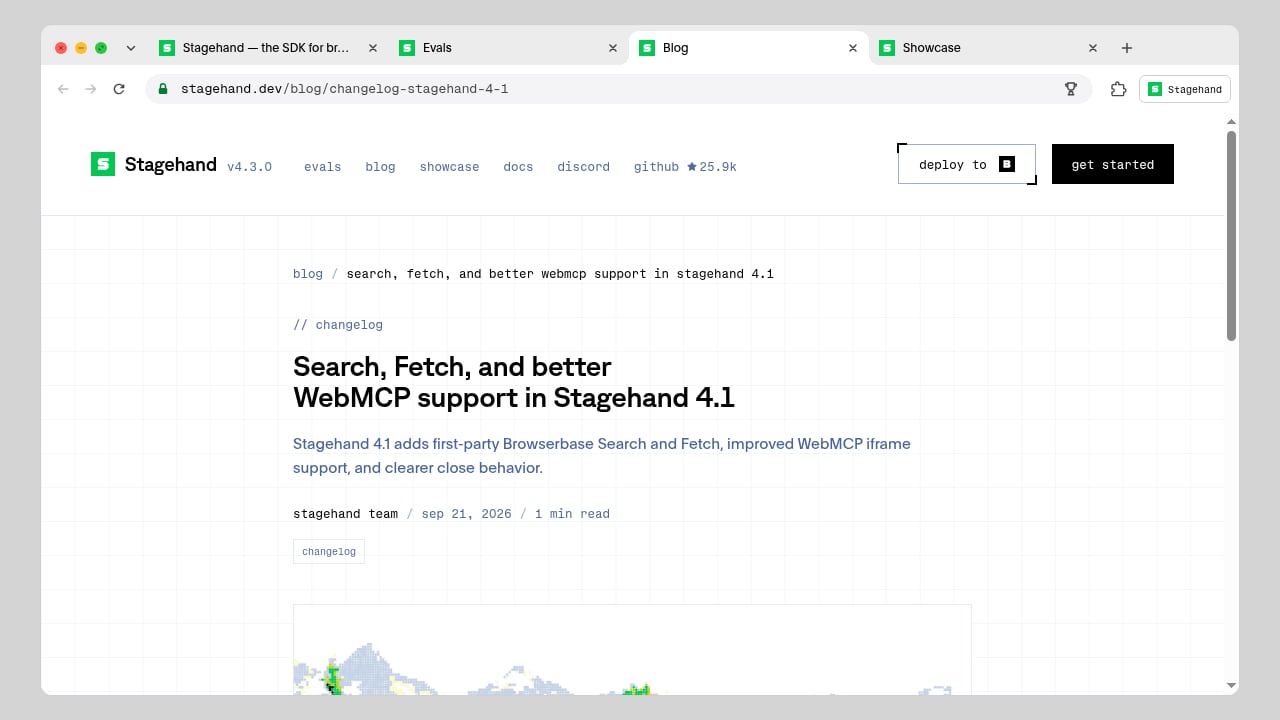Click the v4.3.0 version label
The width and height of the screenshot is (1280, 720).
click(x=249, y=167)
